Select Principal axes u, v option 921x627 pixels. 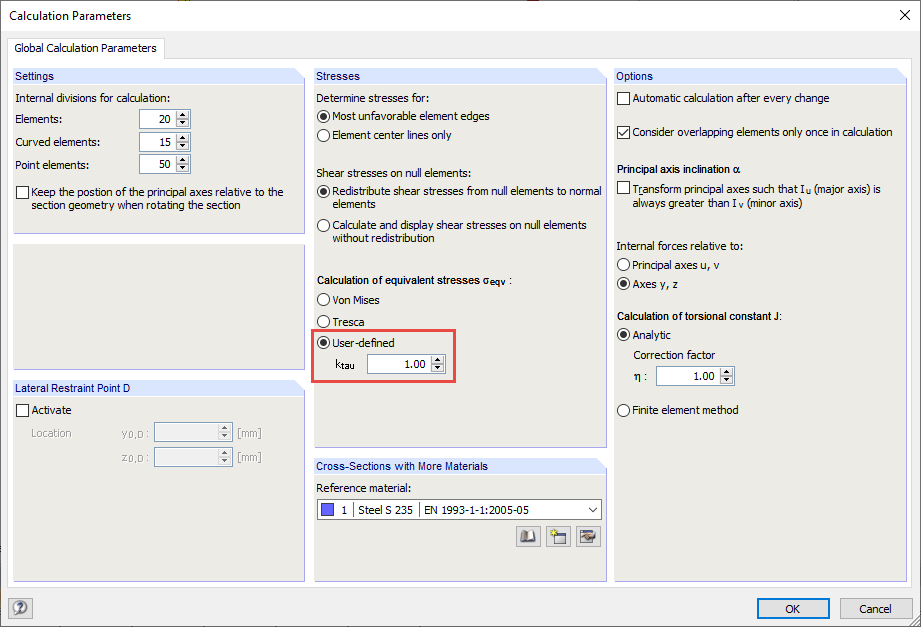623,265
